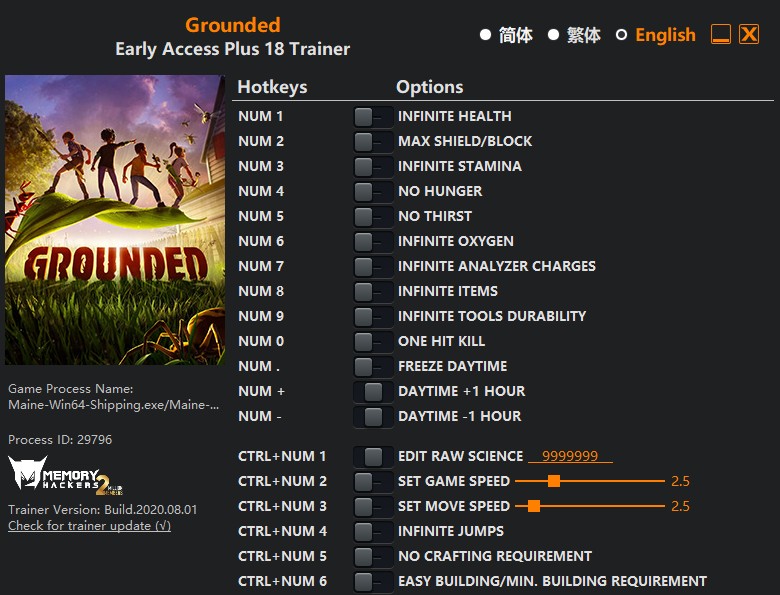Click the Game Speed slider handle
Viewport: 780px width, 595px height.
coord(554,481)
